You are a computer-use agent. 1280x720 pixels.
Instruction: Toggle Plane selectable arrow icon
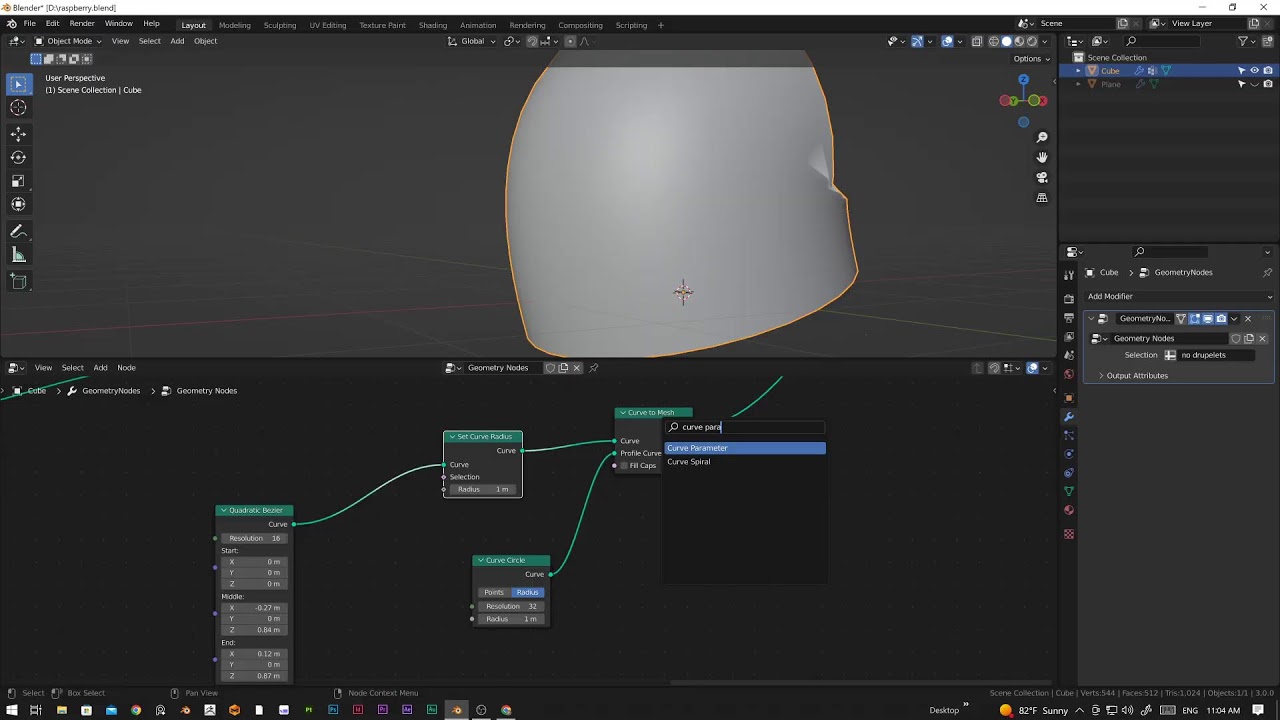coord(1242,84)
